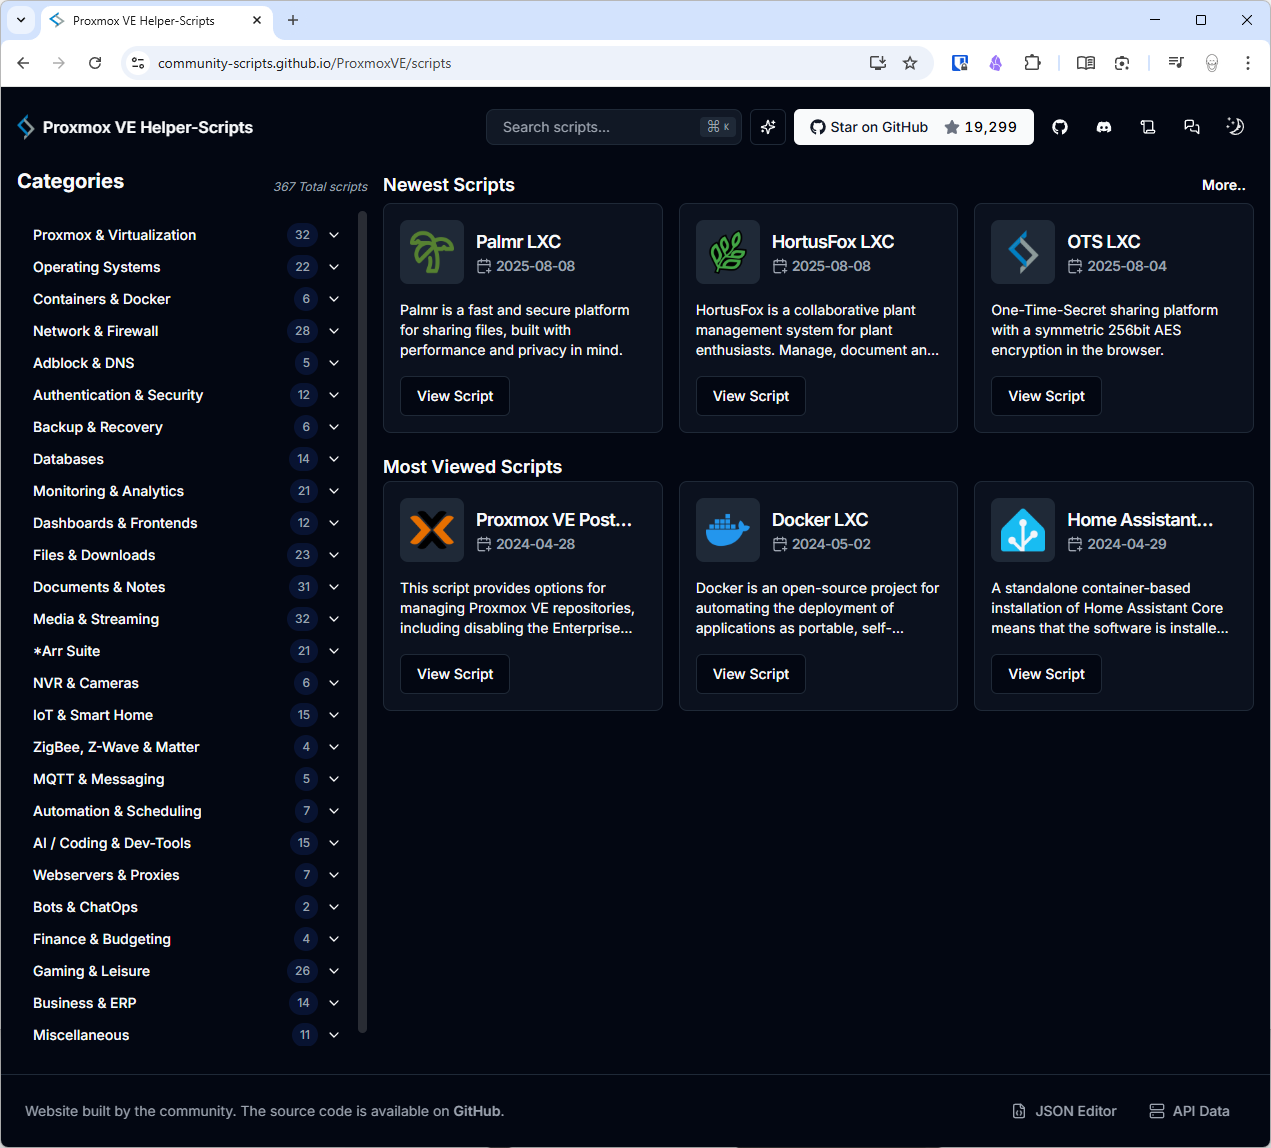Open the browser three-dot menu

point(1248,63)
